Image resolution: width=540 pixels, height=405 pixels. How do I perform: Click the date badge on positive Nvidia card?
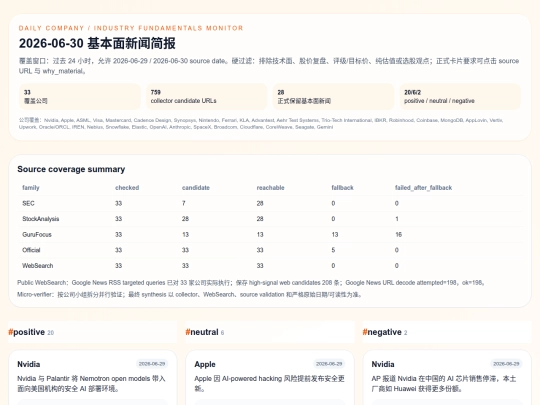click(x=152, y=364)
